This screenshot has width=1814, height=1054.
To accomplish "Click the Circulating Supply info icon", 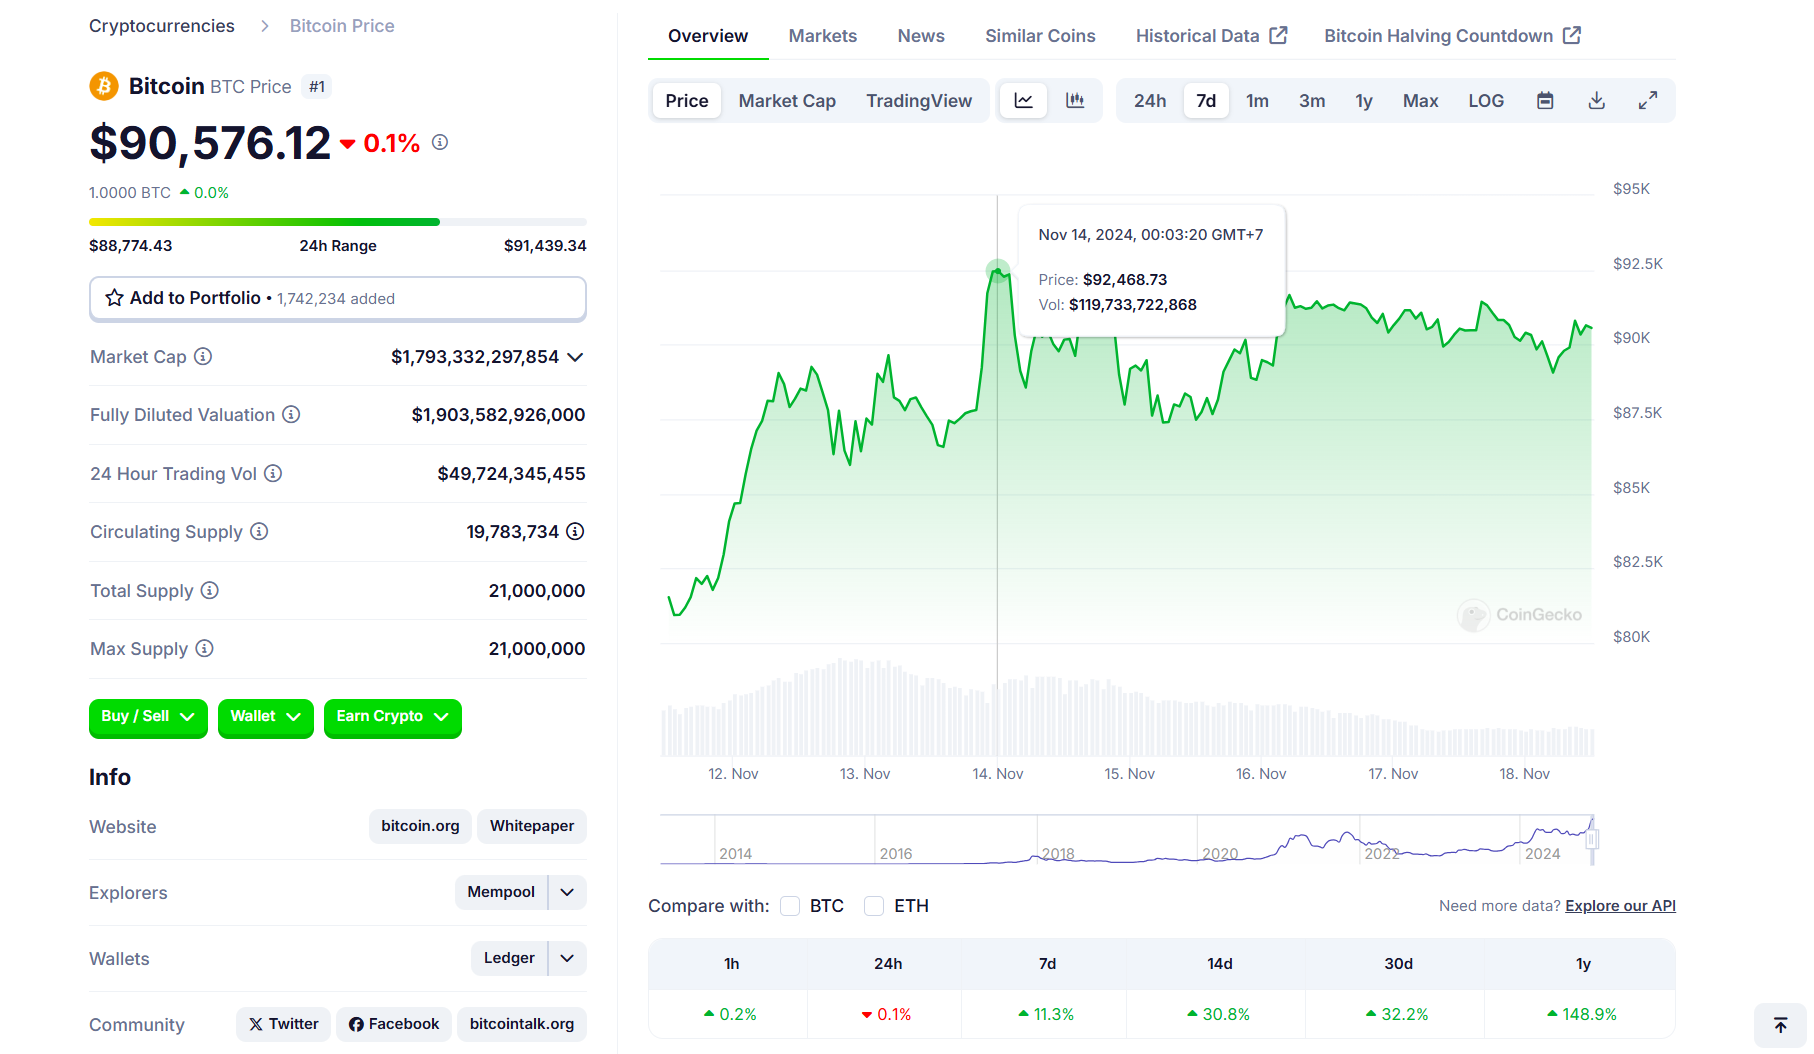I will point(259,532).
